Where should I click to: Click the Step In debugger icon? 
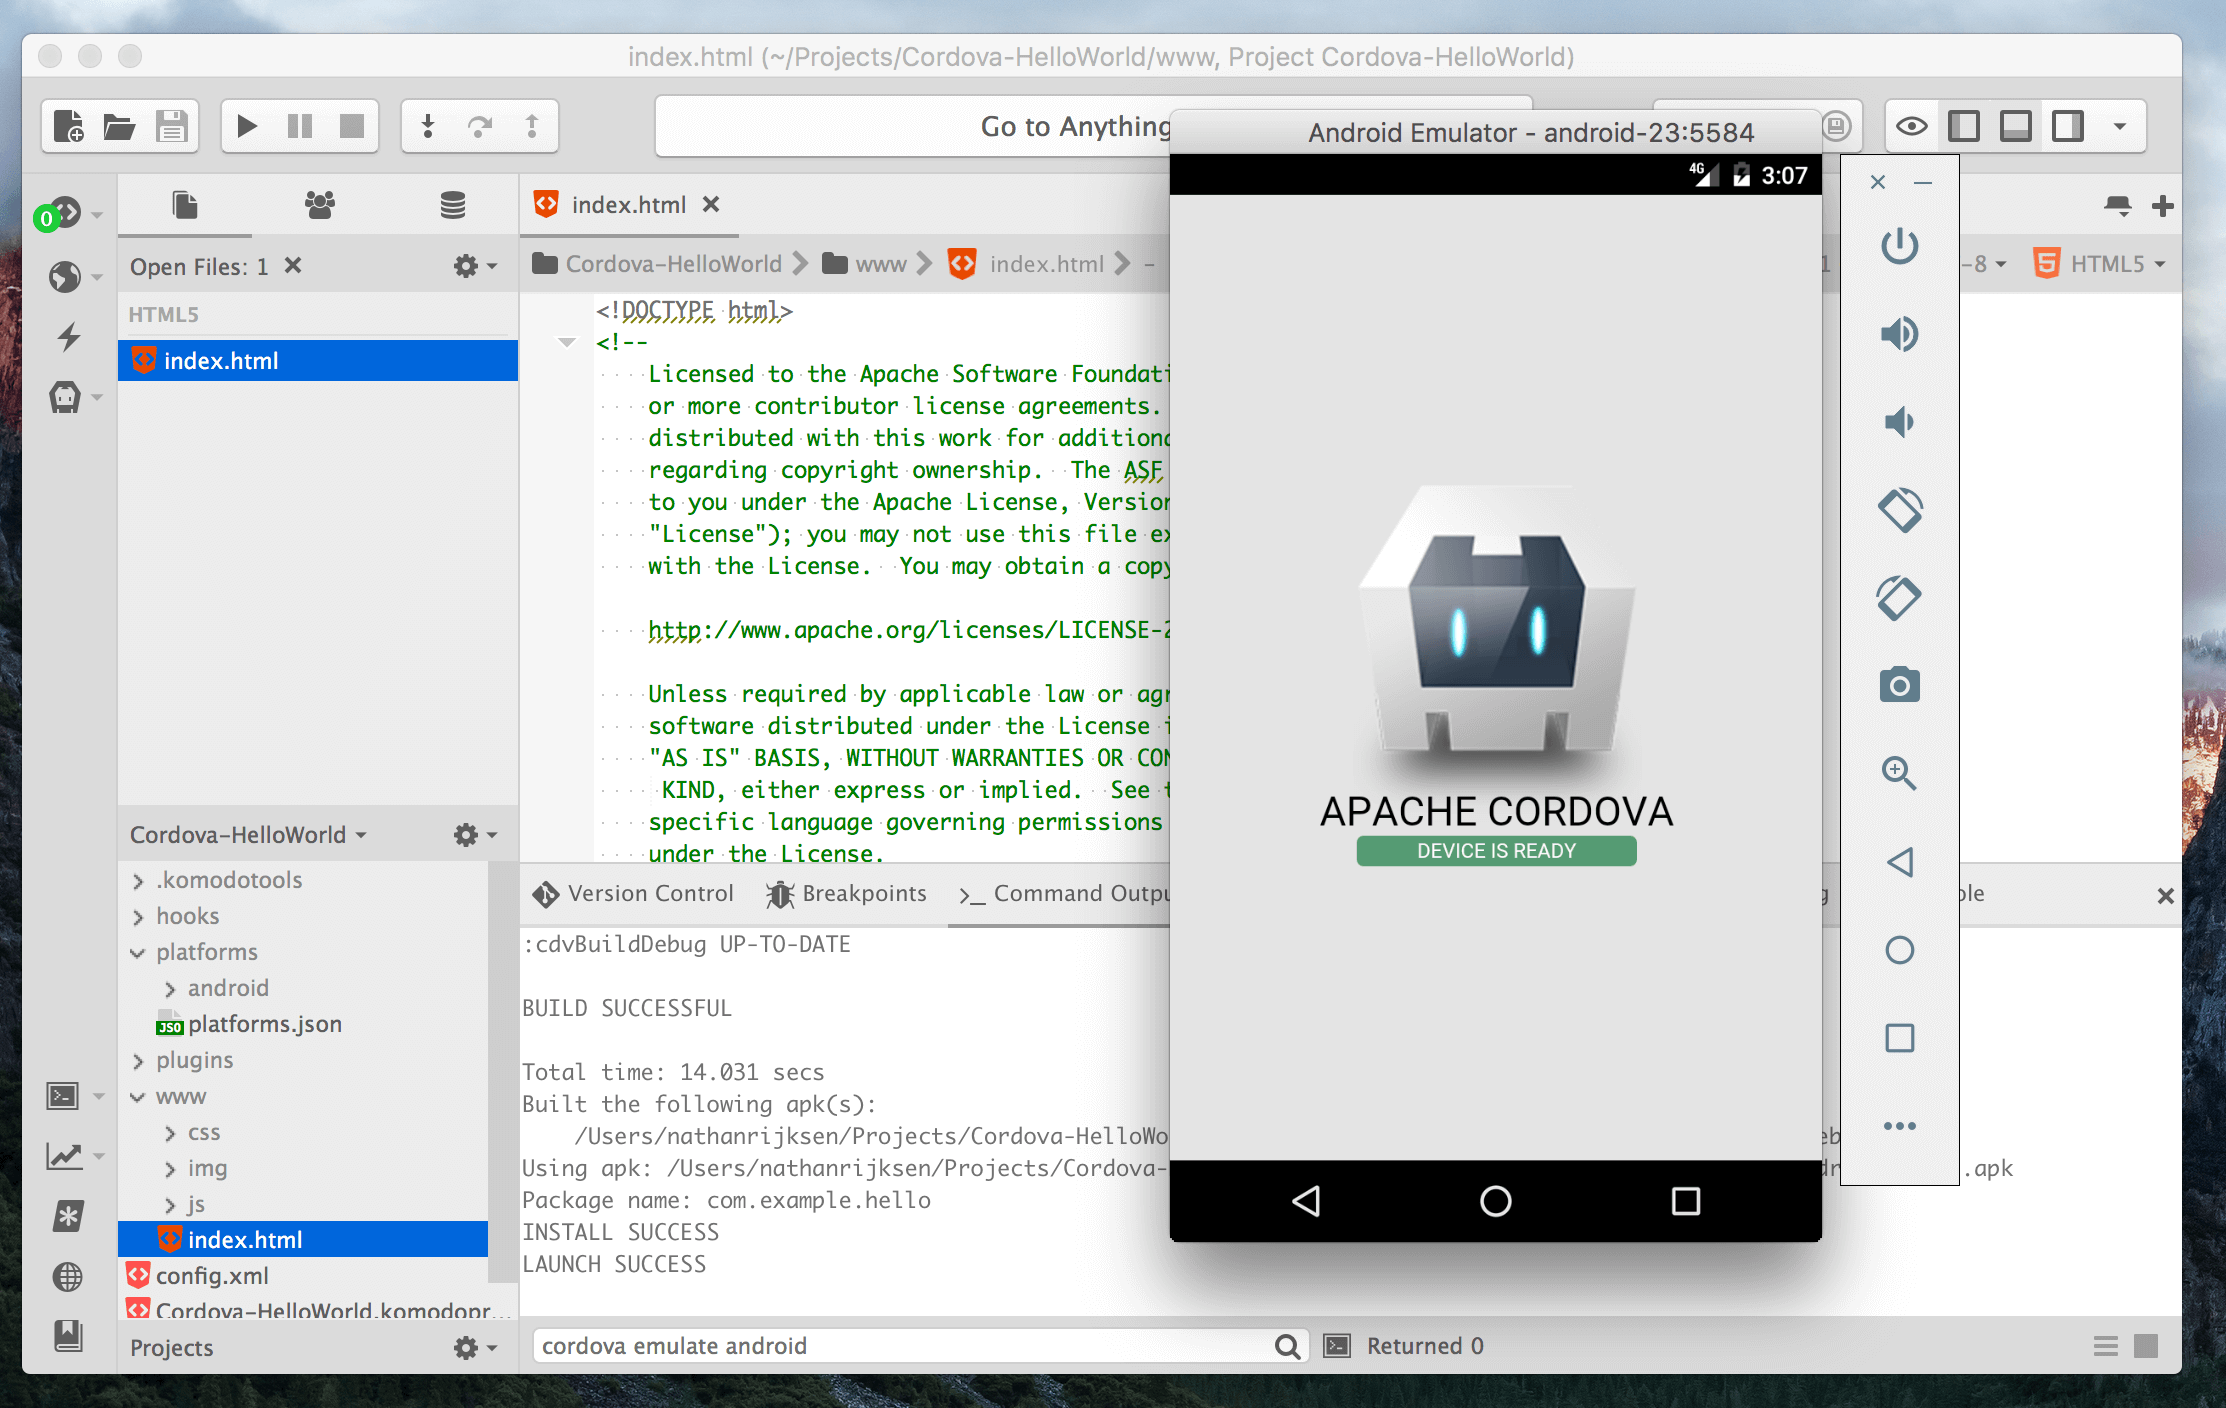tap(428, 126)
